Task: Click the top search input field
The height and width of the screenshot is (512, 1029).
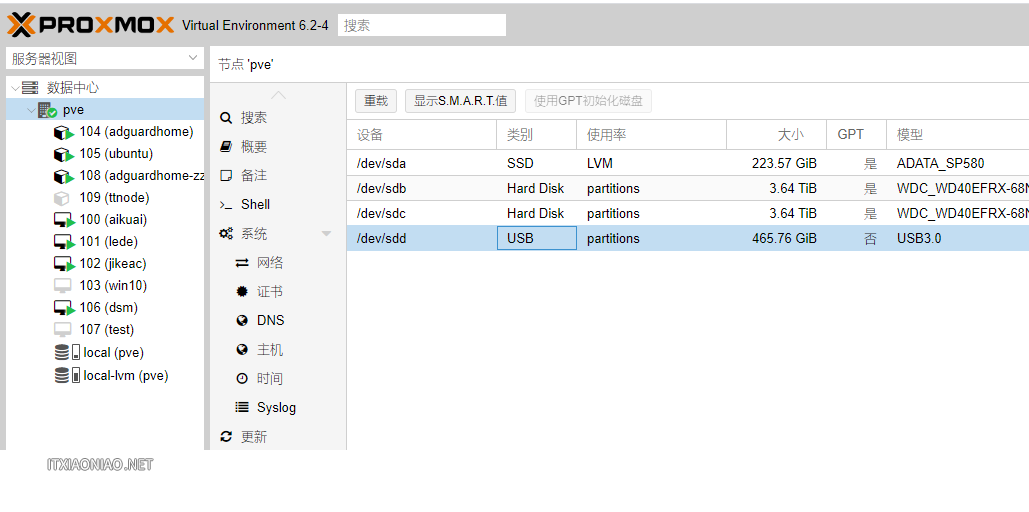Action: point(422,25)
